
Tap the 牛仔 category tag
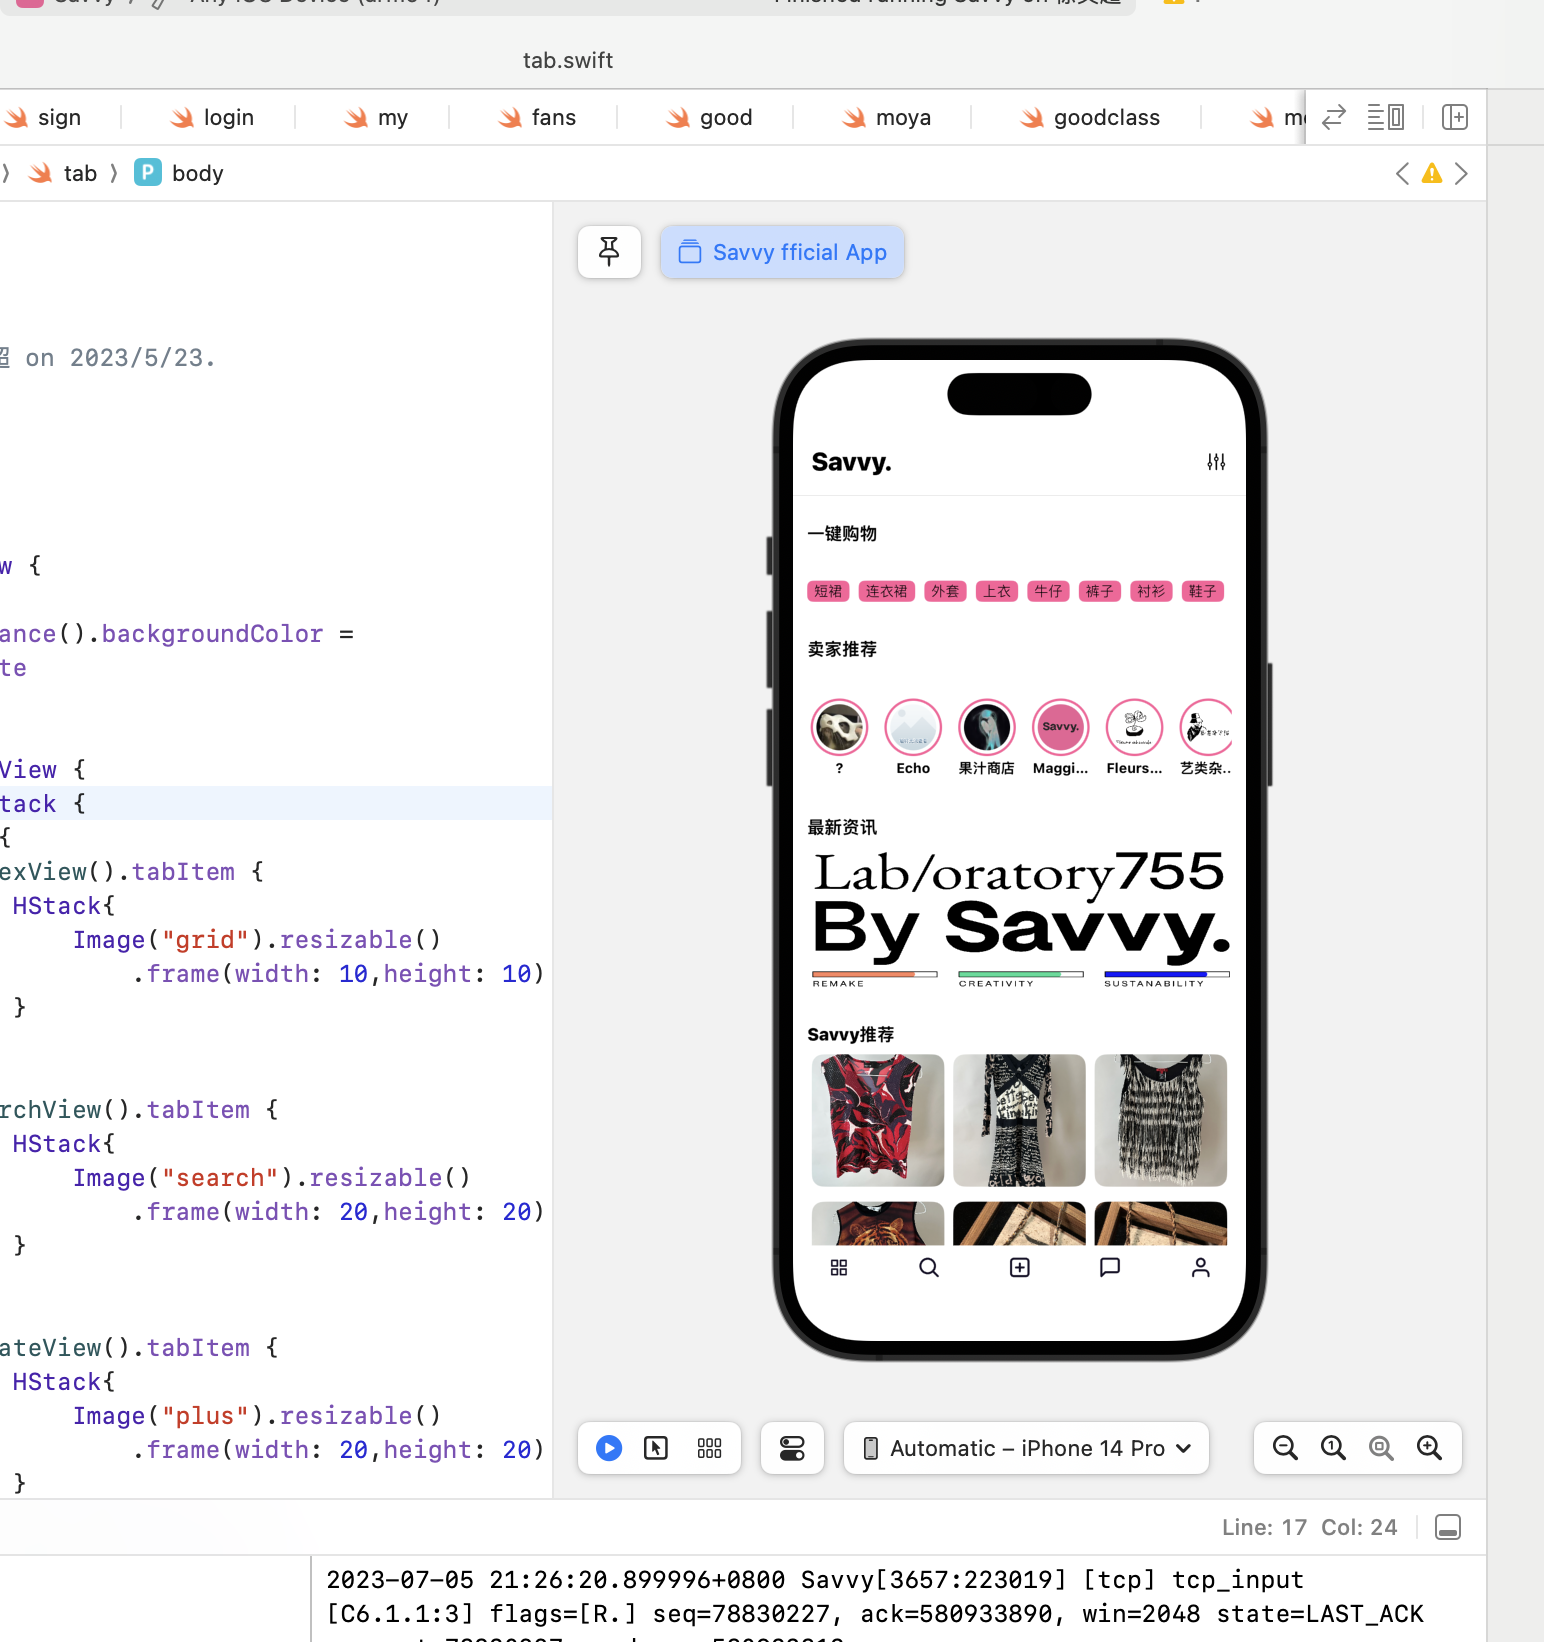click(x=1048, y=592)
